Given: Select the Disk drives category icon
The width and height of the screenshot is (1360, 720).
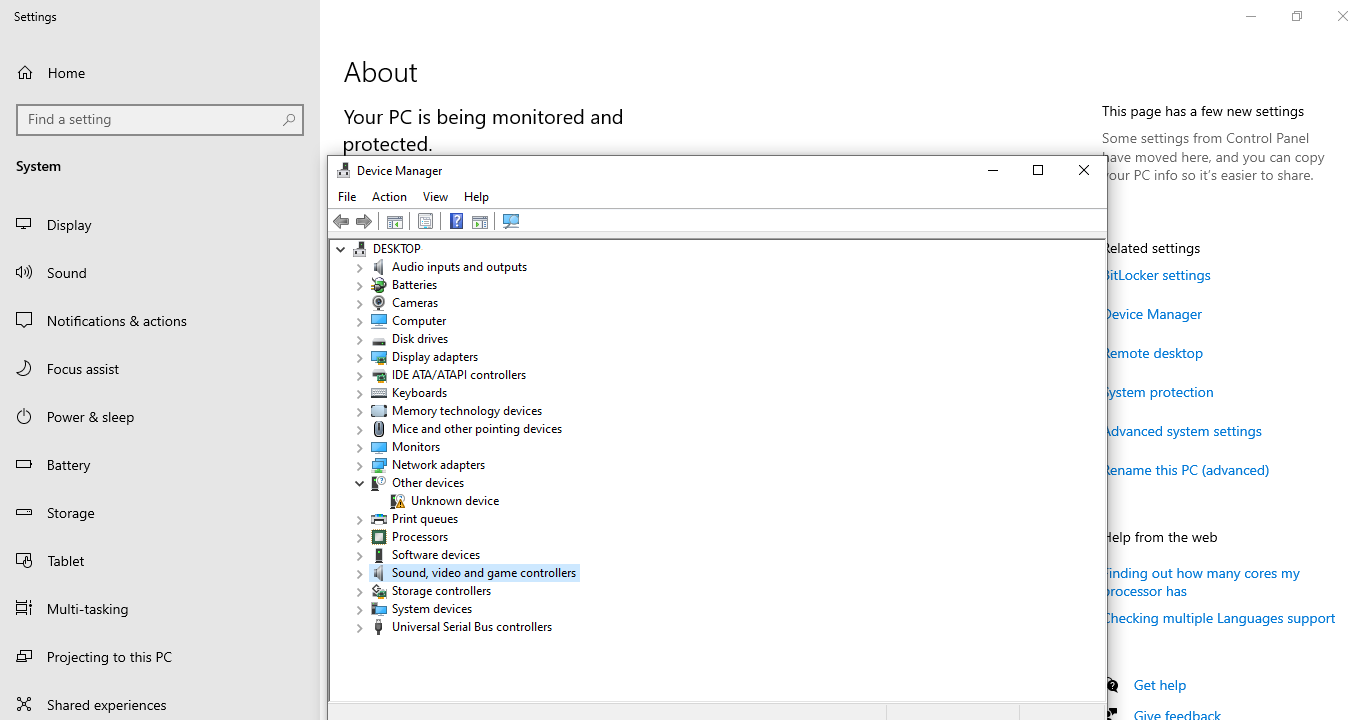Looking at the screenshot, I should 379,339.
